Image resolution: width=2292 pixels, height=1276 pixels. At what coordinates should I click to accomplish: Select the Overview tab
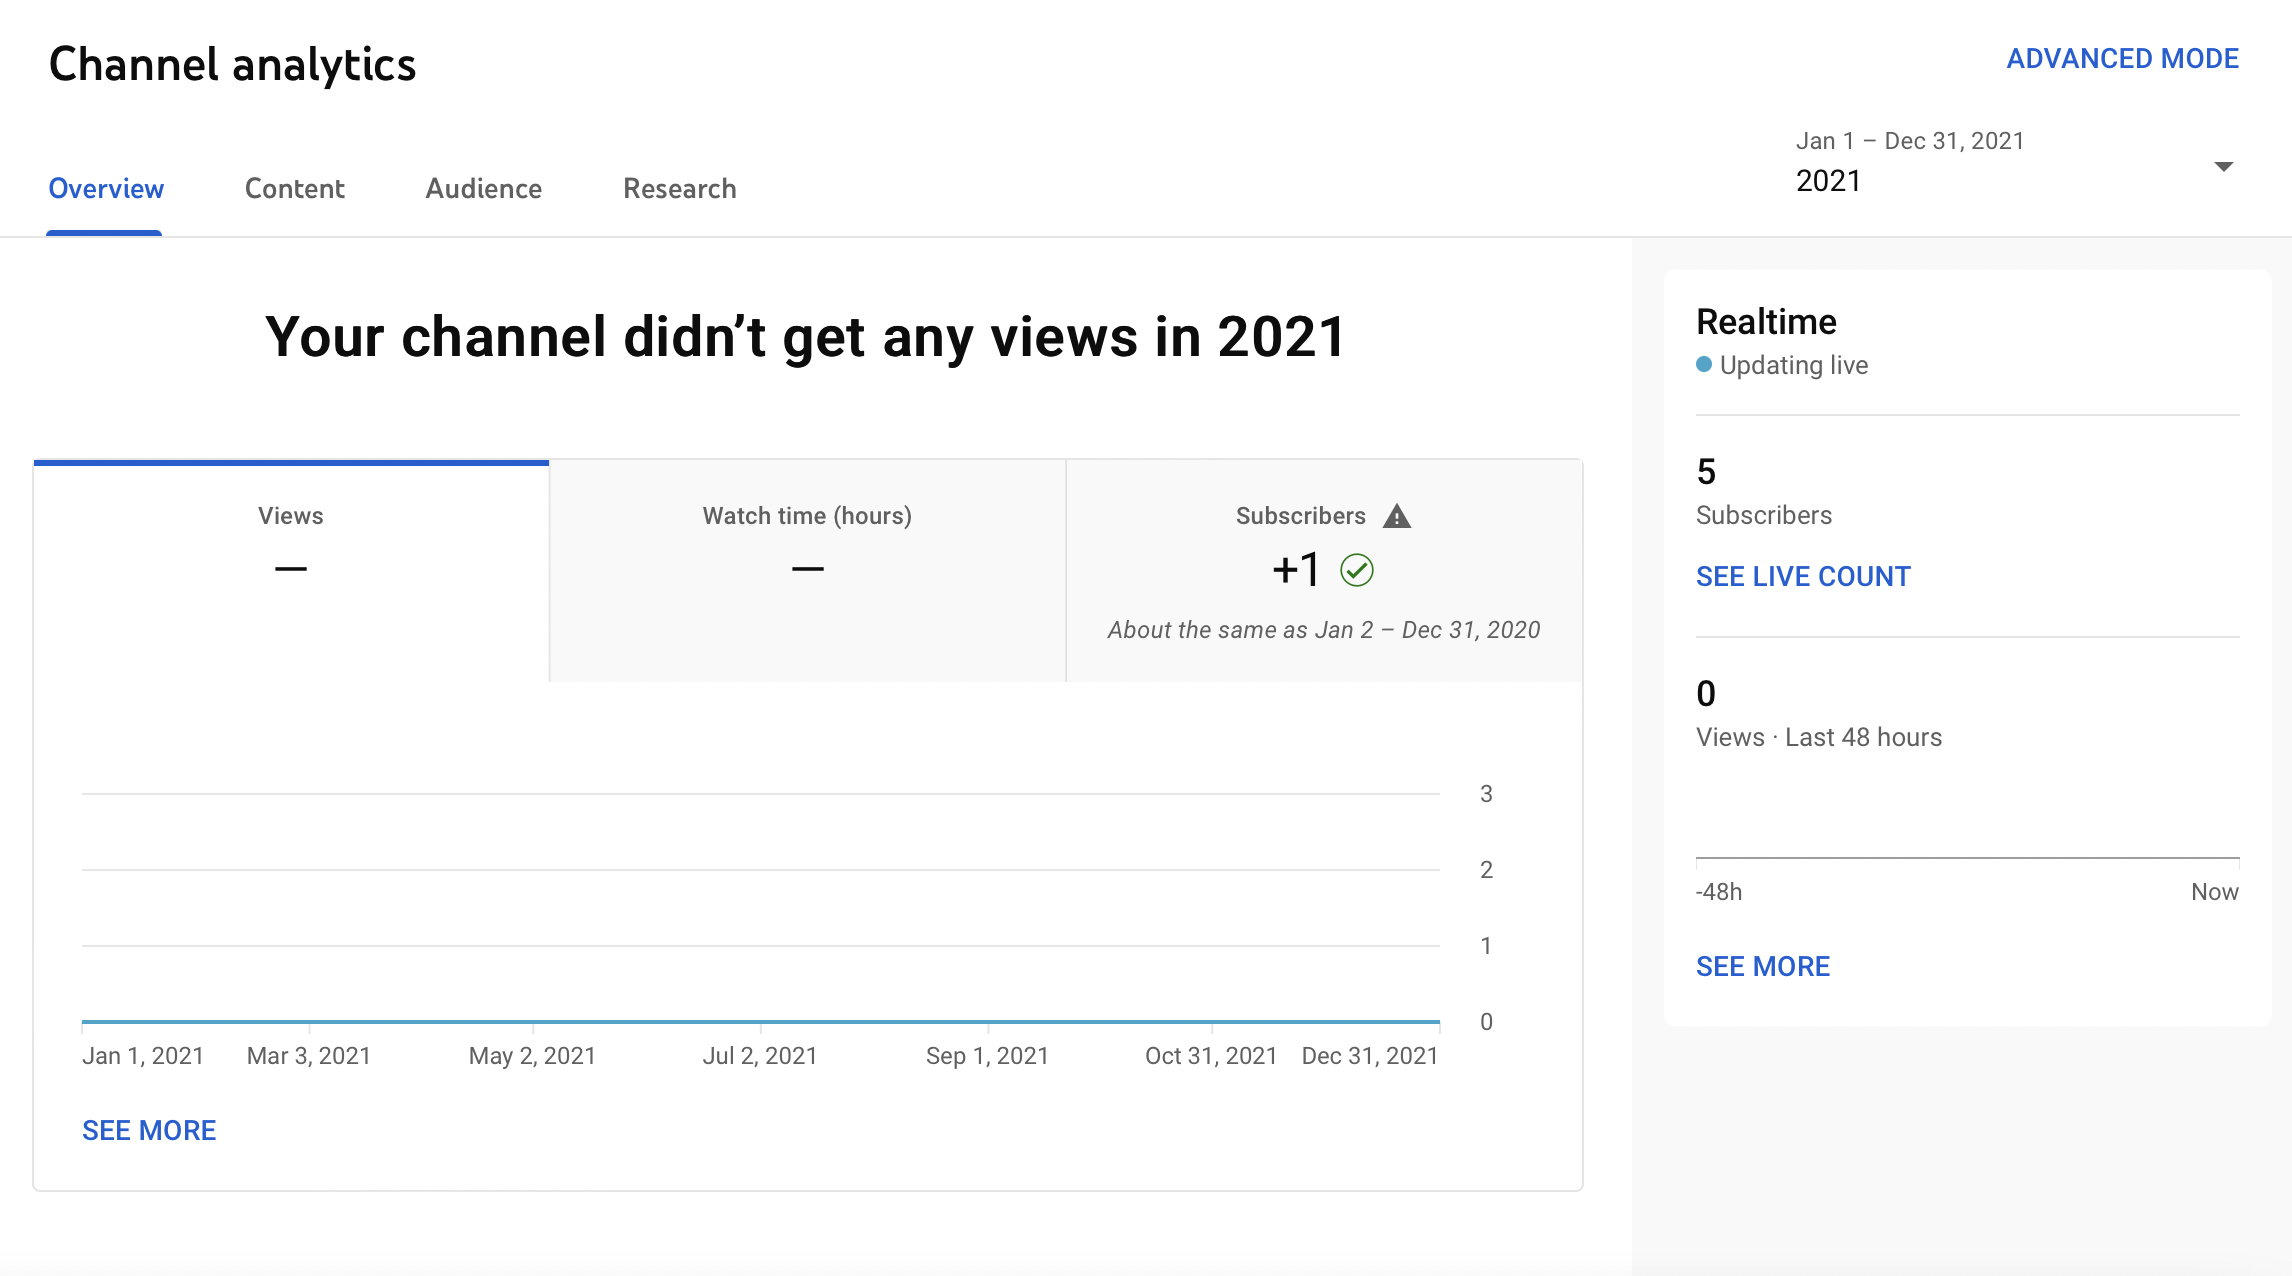pyautogui.click(x=106, y=188)
